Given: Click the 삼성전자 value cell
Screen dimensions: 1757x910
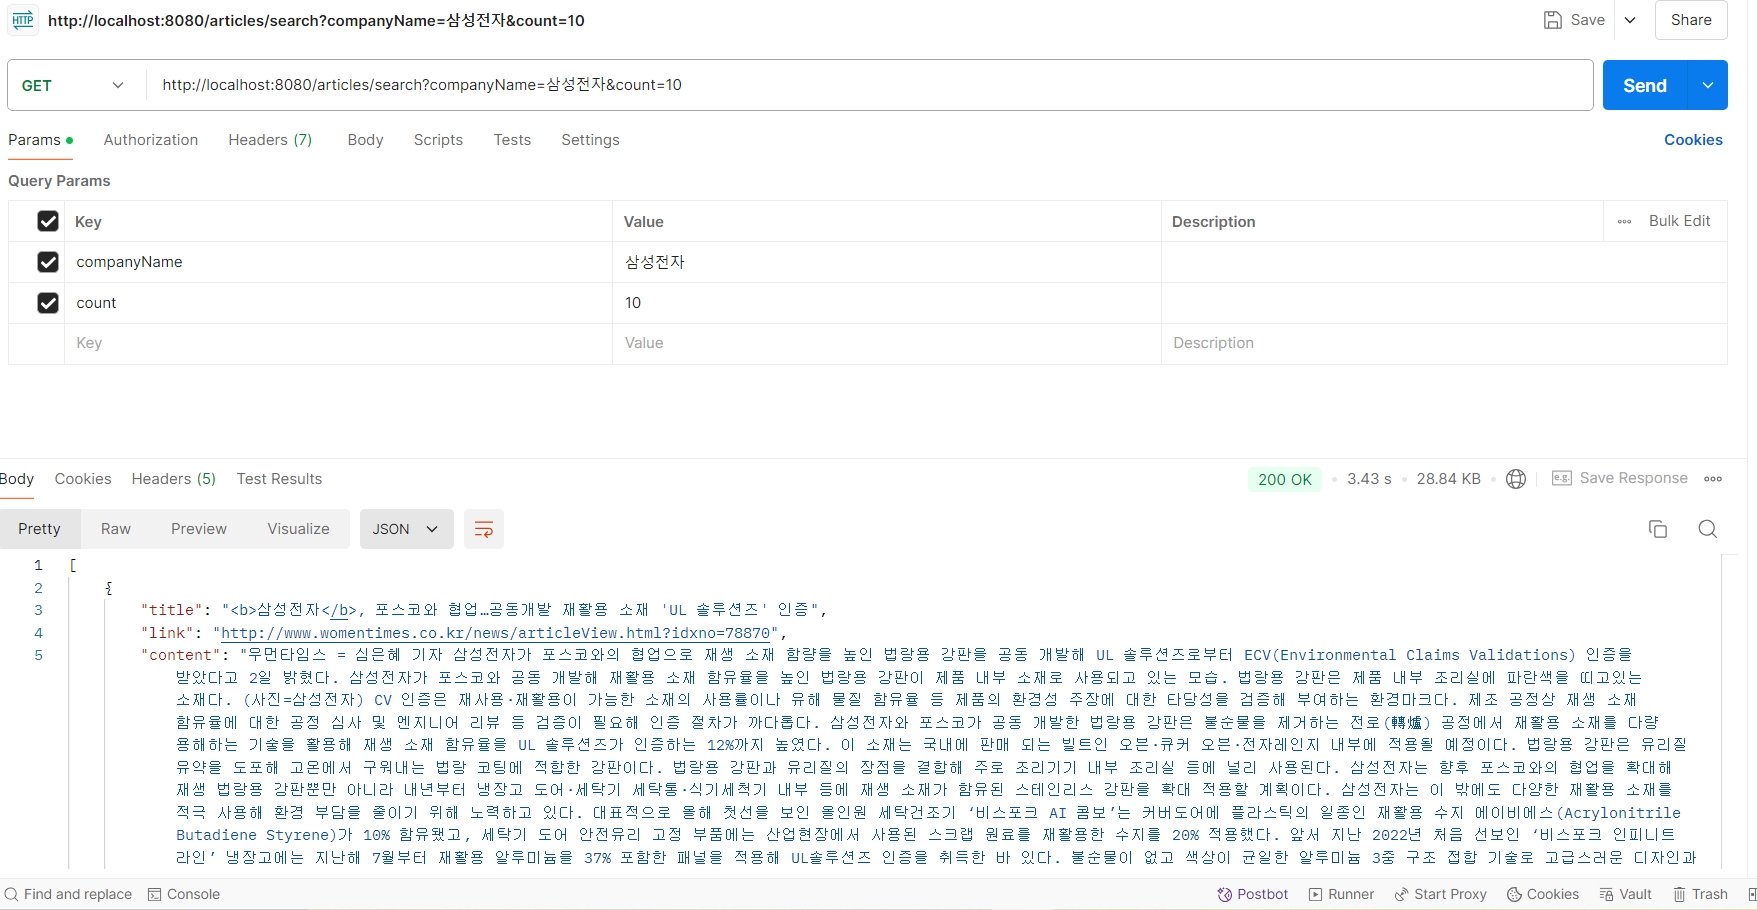Looking at the screenshot, I should [x=886, y=262].
